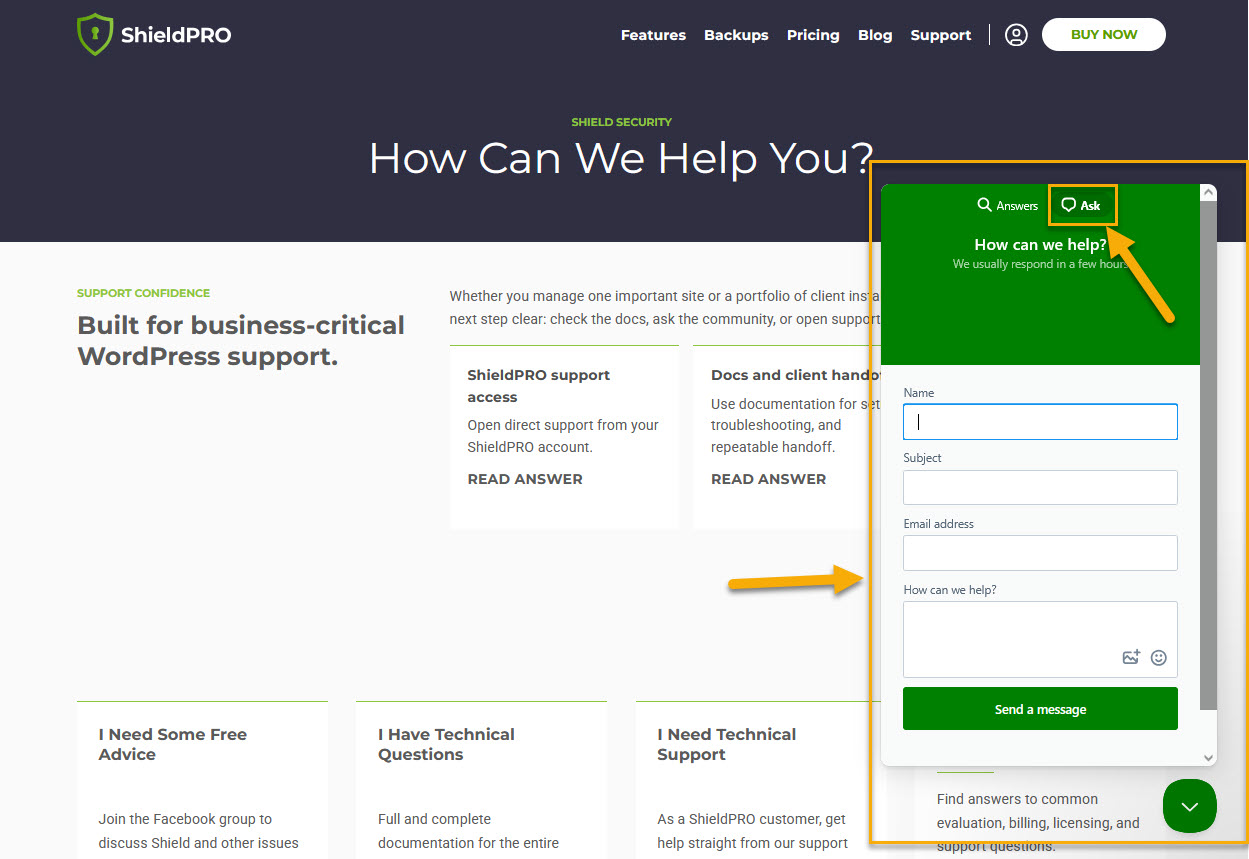This screenshot has width=1249, height=859.
Task: Click Find answers to common evaluation text
Action: pyautogui.click(x=1038, y=823)
